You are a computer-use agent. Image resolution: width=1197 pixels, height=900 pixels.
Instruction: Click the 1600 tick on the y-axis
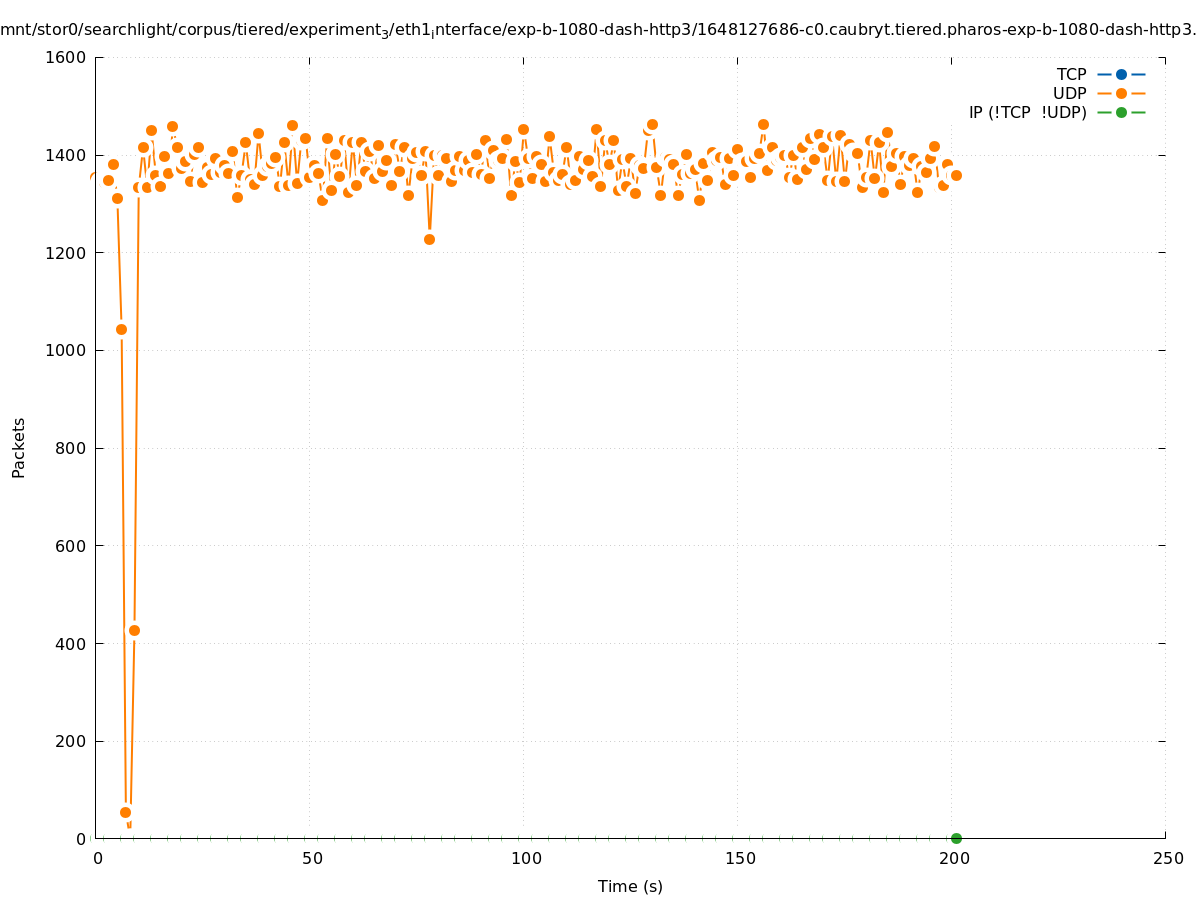click(66, 57)
